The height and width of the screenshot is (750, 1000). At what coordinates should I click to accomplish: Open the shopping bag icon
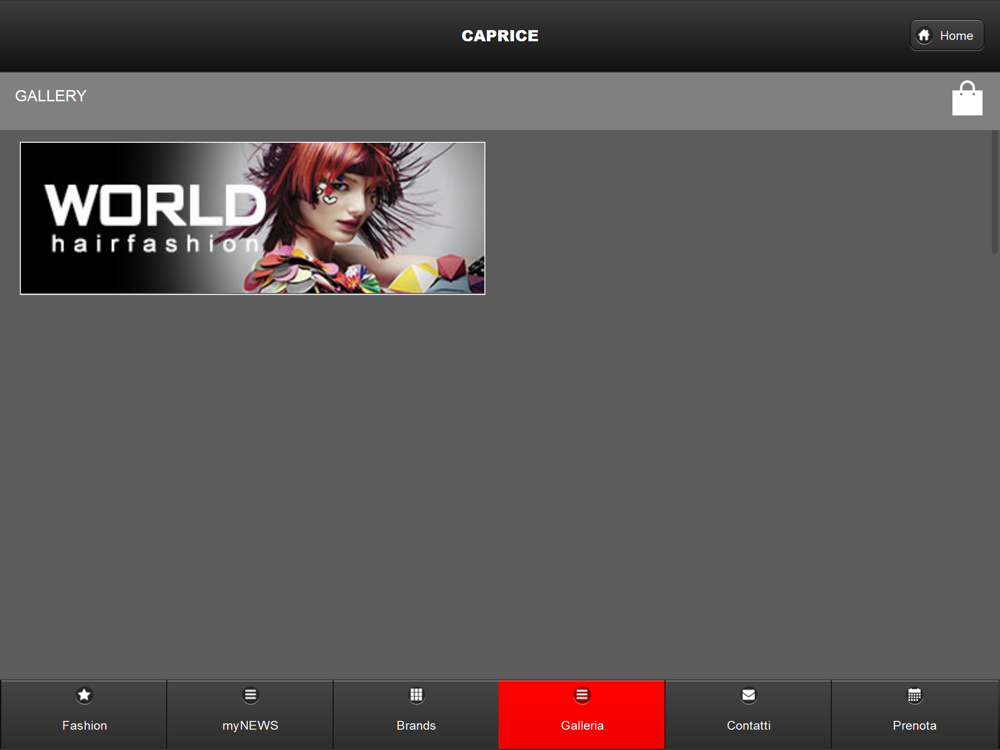(x=967, y=98)
